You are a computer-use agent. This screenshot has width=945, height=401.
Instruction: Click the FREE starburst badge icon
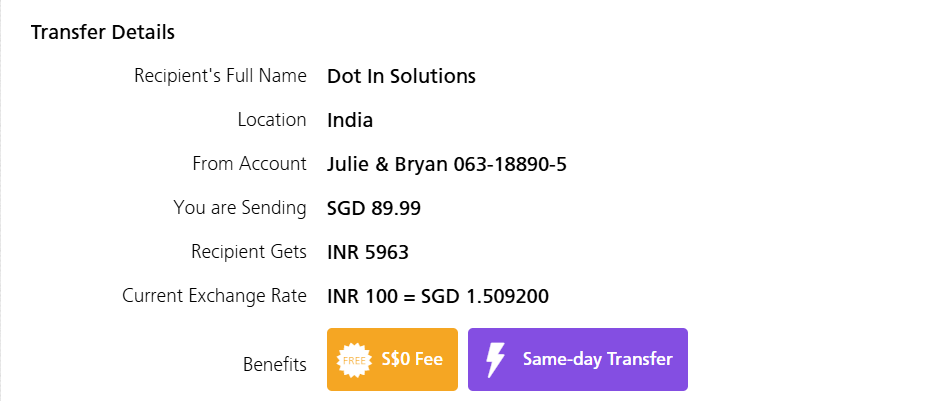[354, 360]
